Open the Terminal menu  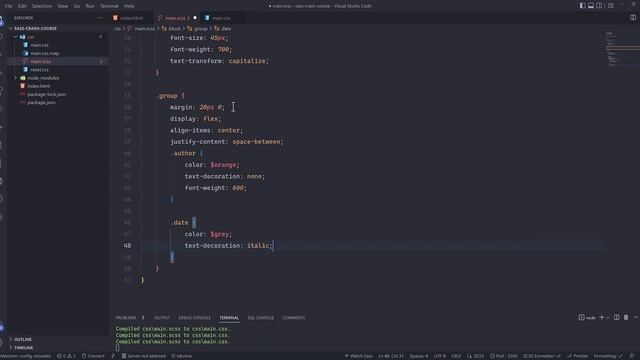pos(109,6)
